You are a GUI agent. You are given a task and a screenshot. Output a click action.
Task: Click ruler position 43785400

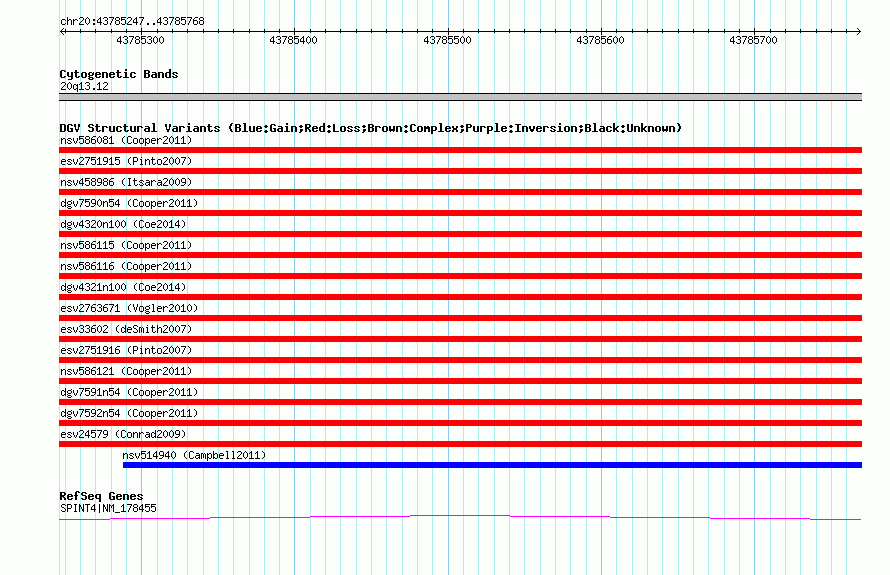pyautogui.click(x=293, y=40)
